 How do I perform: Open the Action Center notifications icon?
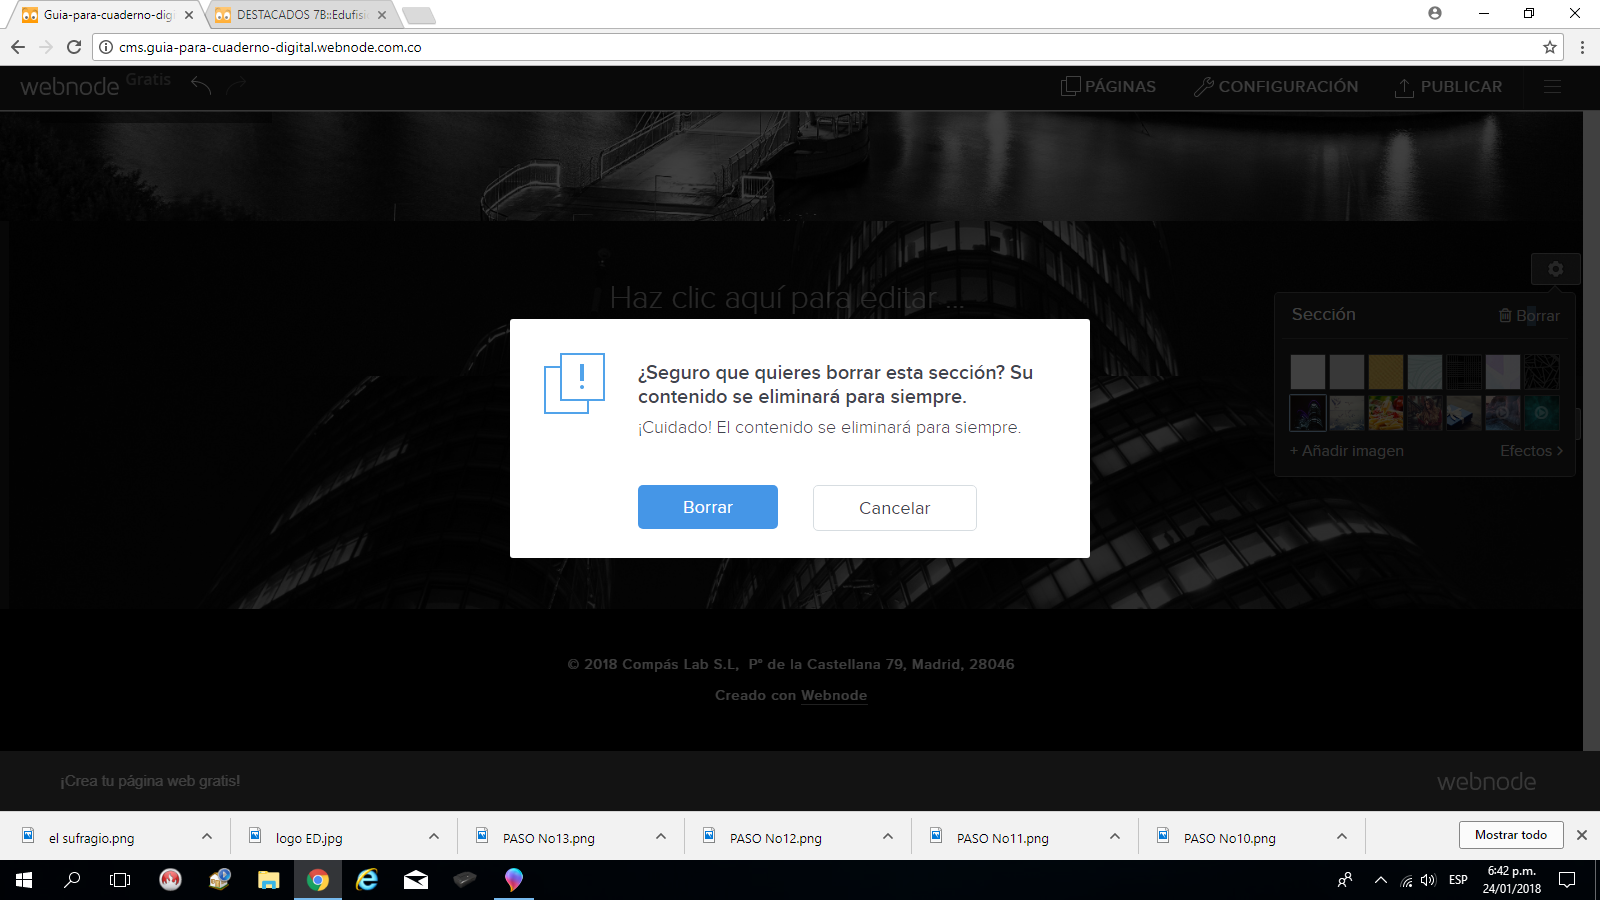click(1567, 880)
